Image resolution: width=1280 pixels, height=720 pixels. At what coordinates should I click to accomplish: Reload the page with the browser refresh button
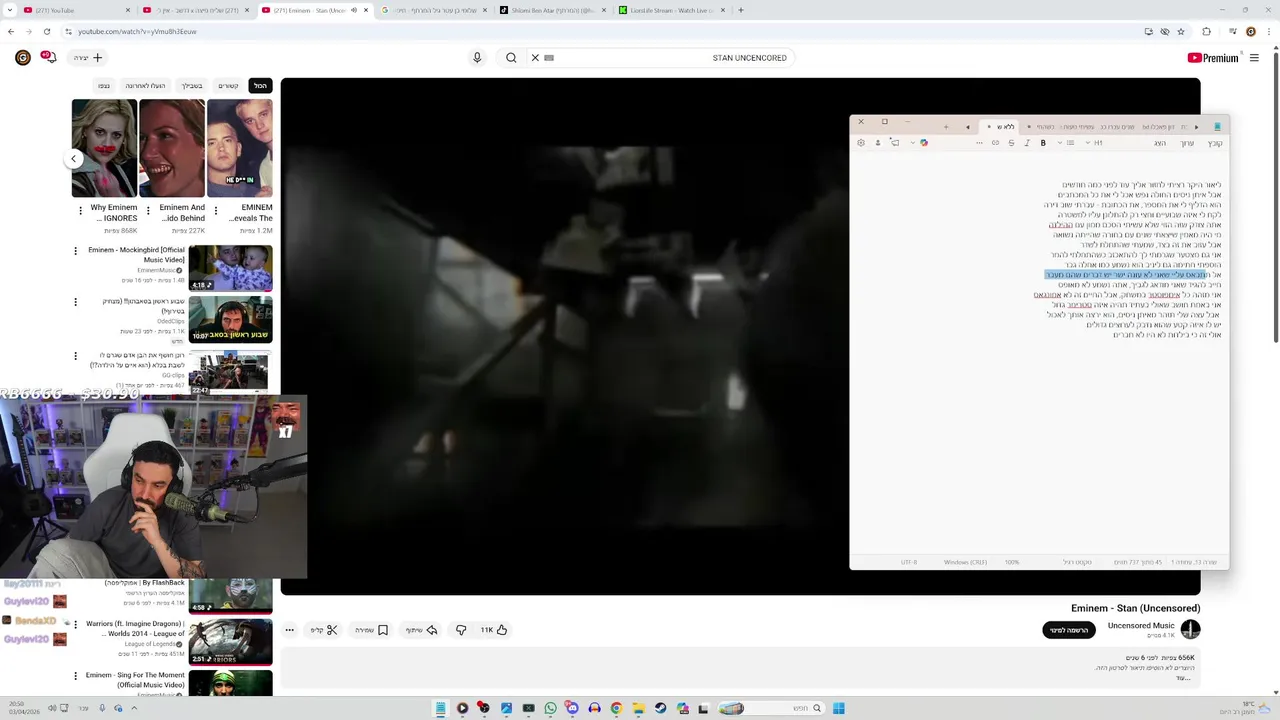(46, 31)
